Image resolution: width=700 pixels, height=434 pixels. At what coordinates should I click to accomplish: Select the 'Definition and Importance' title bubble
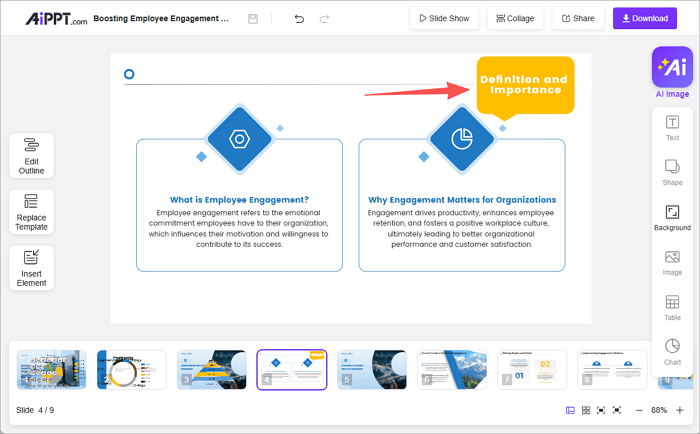click(x=525, y=85)
